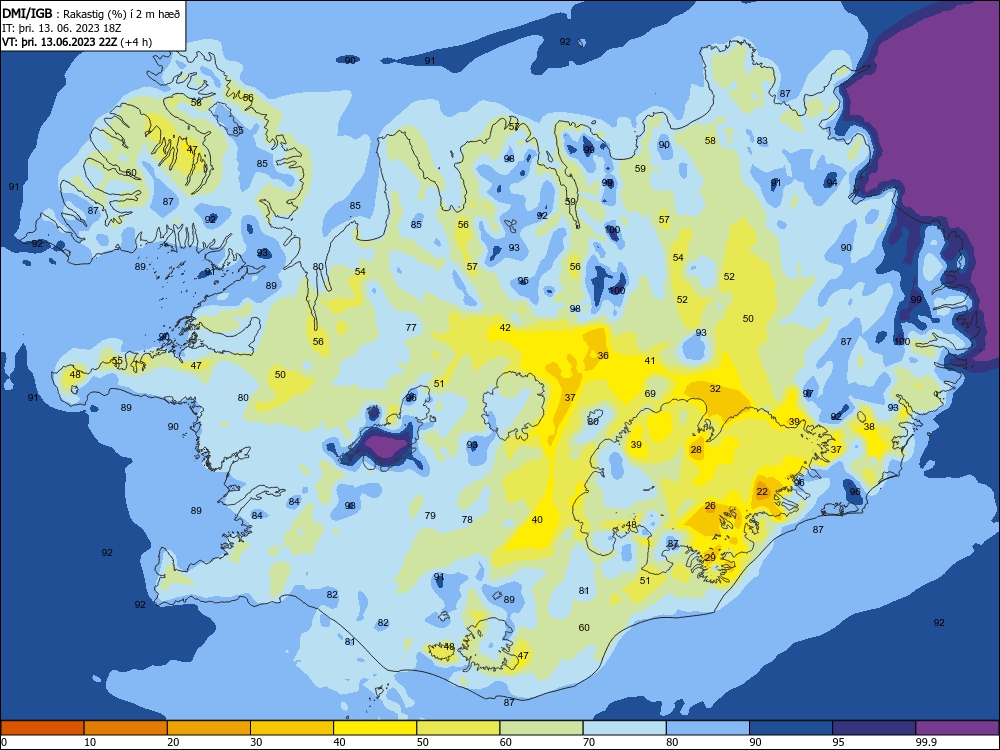Click the legend label '99.9'
Image resolution: width=1000 pixels, height=750 pixels.
point(925,742)
